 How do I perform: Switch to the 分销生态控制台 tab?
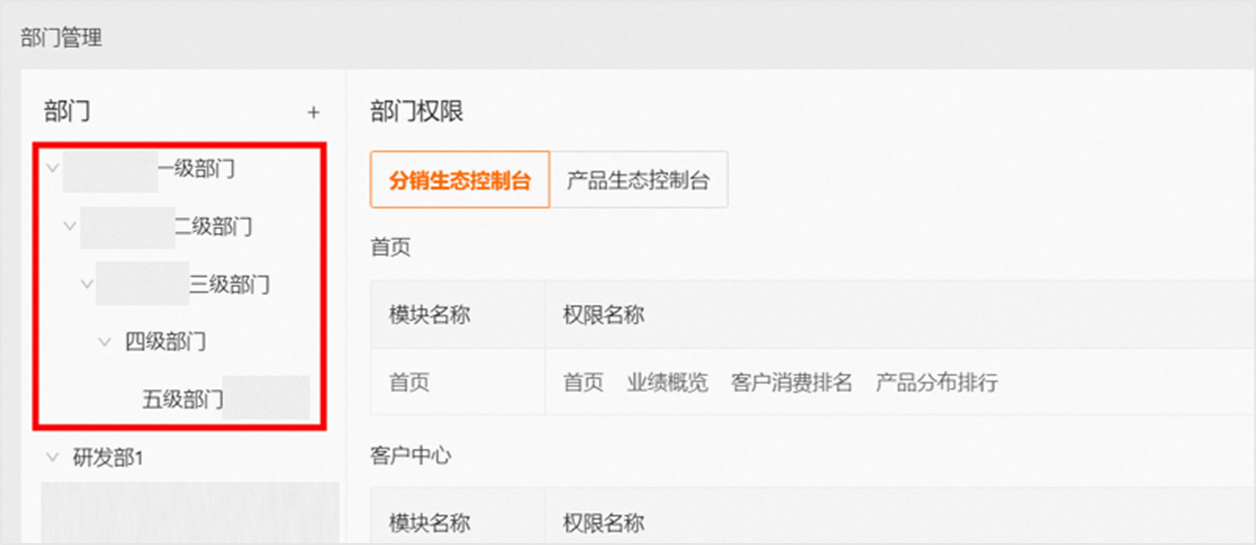point(460,180)
